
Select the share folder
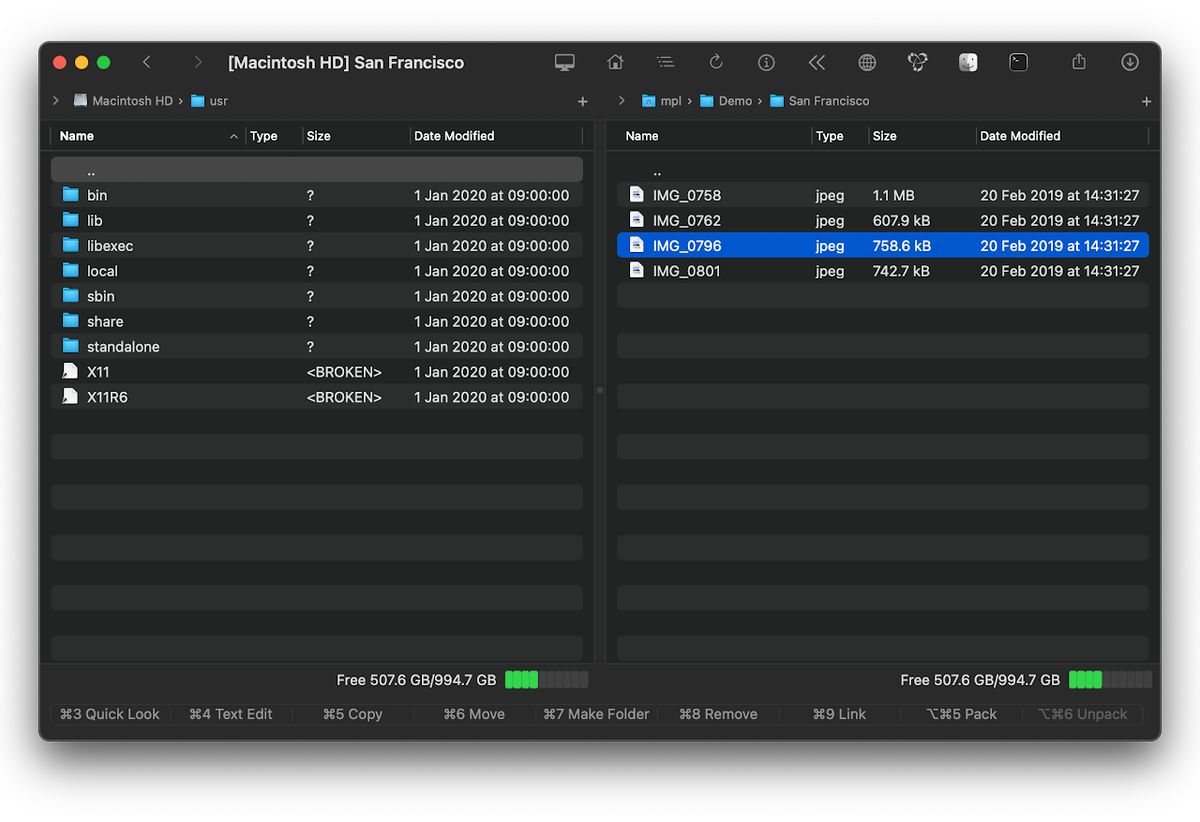point(317,321)
